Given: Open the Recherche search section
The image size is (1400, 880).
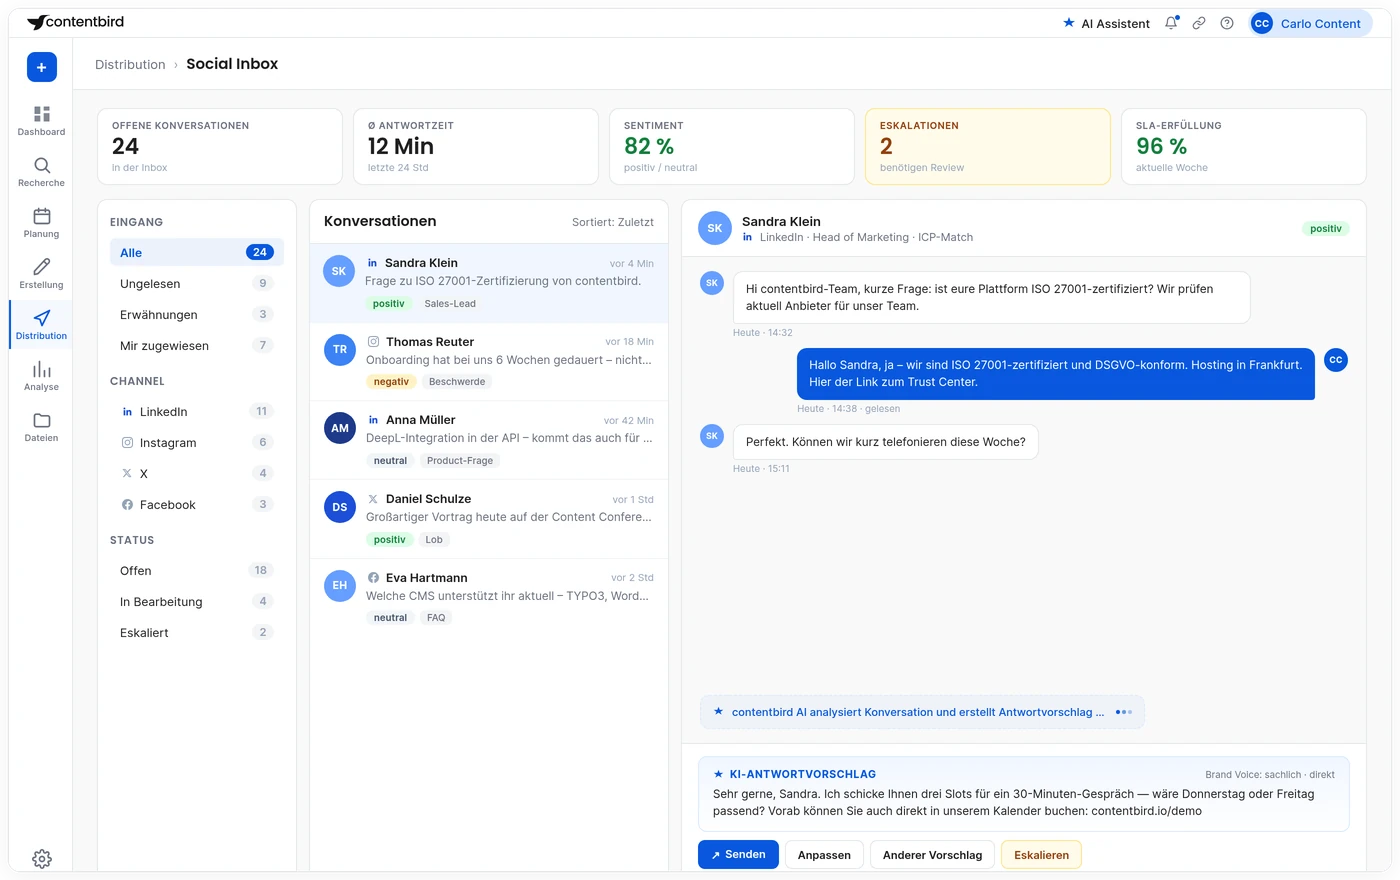Looking at the screenshot, I should pyautogui.click(x=41, y=172).
